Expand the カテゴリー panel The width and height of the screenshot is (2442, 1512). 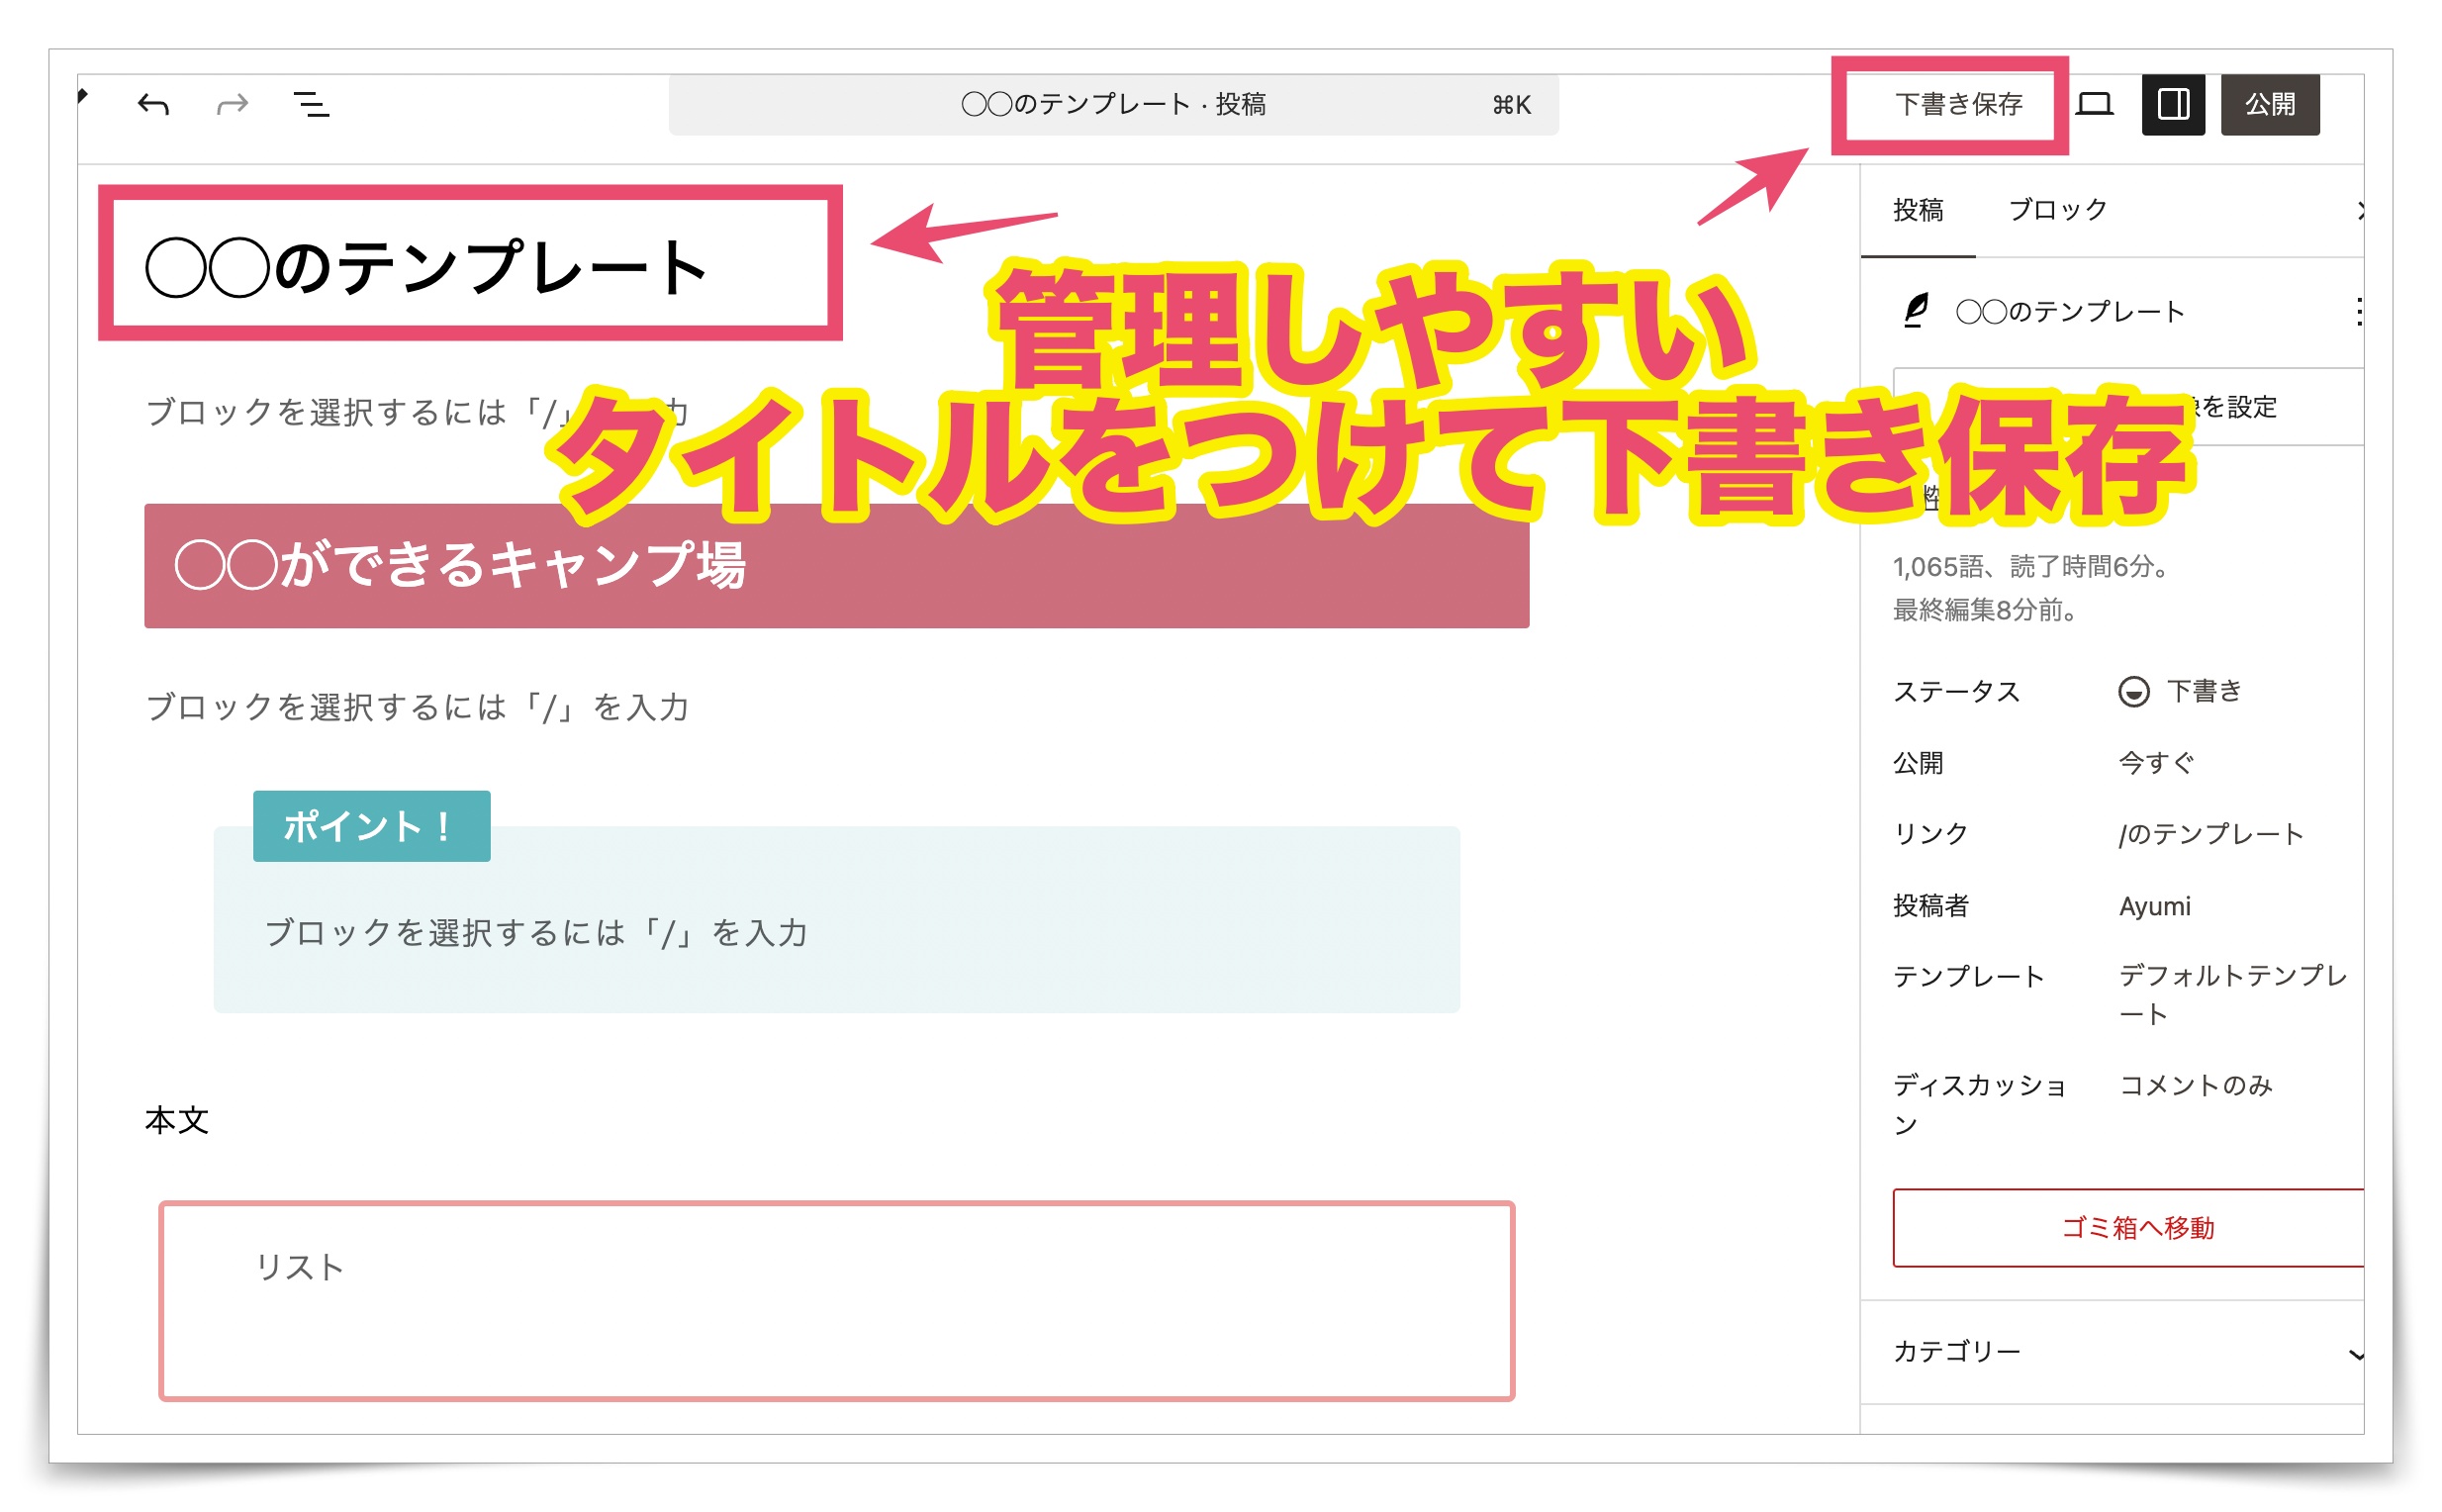tap(2112, 1352)
